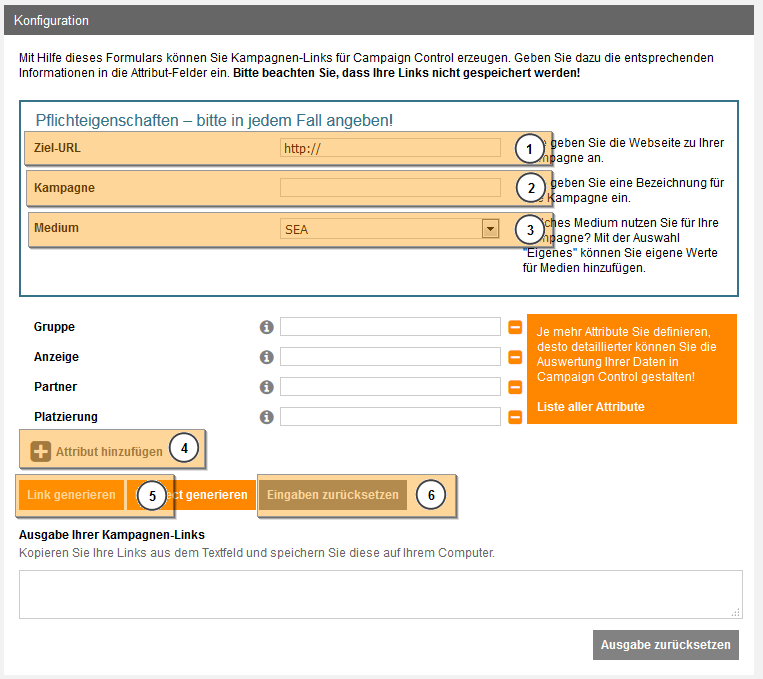Click the info icon next to Platzierung
This screenshot has height=679, width=763.
coord(266,417)
